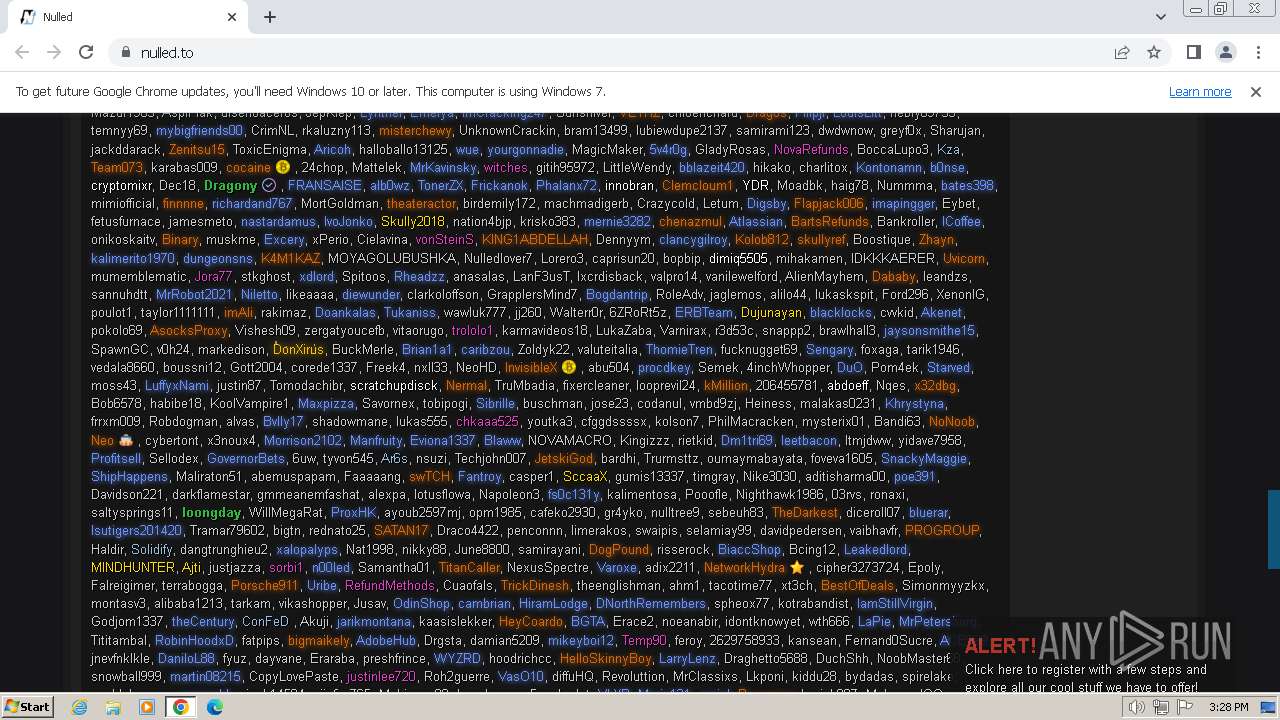Switch to Chrome in the taskbar
1280x720 pixels.
coord(181,707)
